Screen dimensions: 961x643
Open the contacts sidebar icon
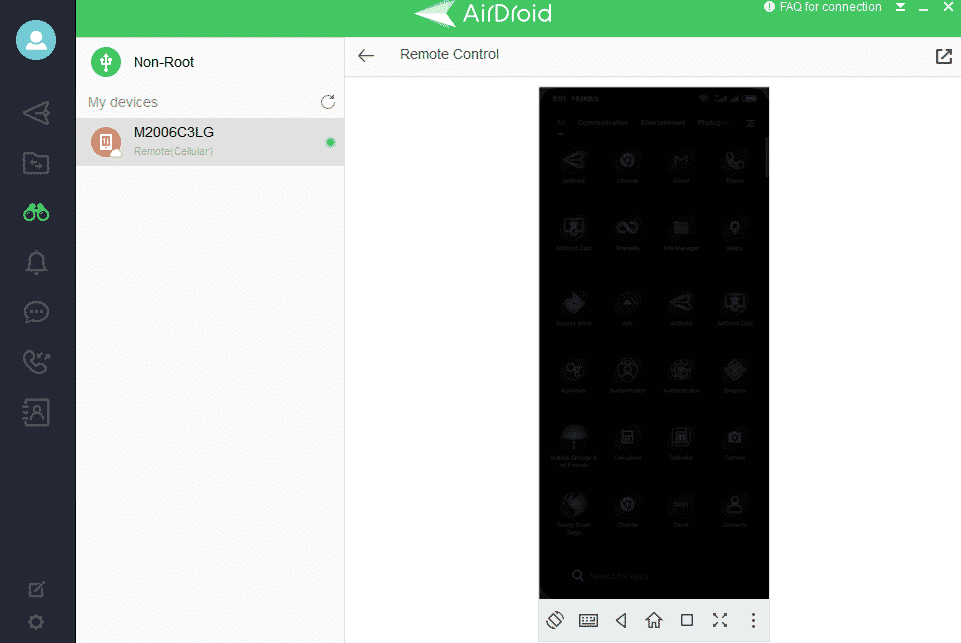click(x=36, y=412)
